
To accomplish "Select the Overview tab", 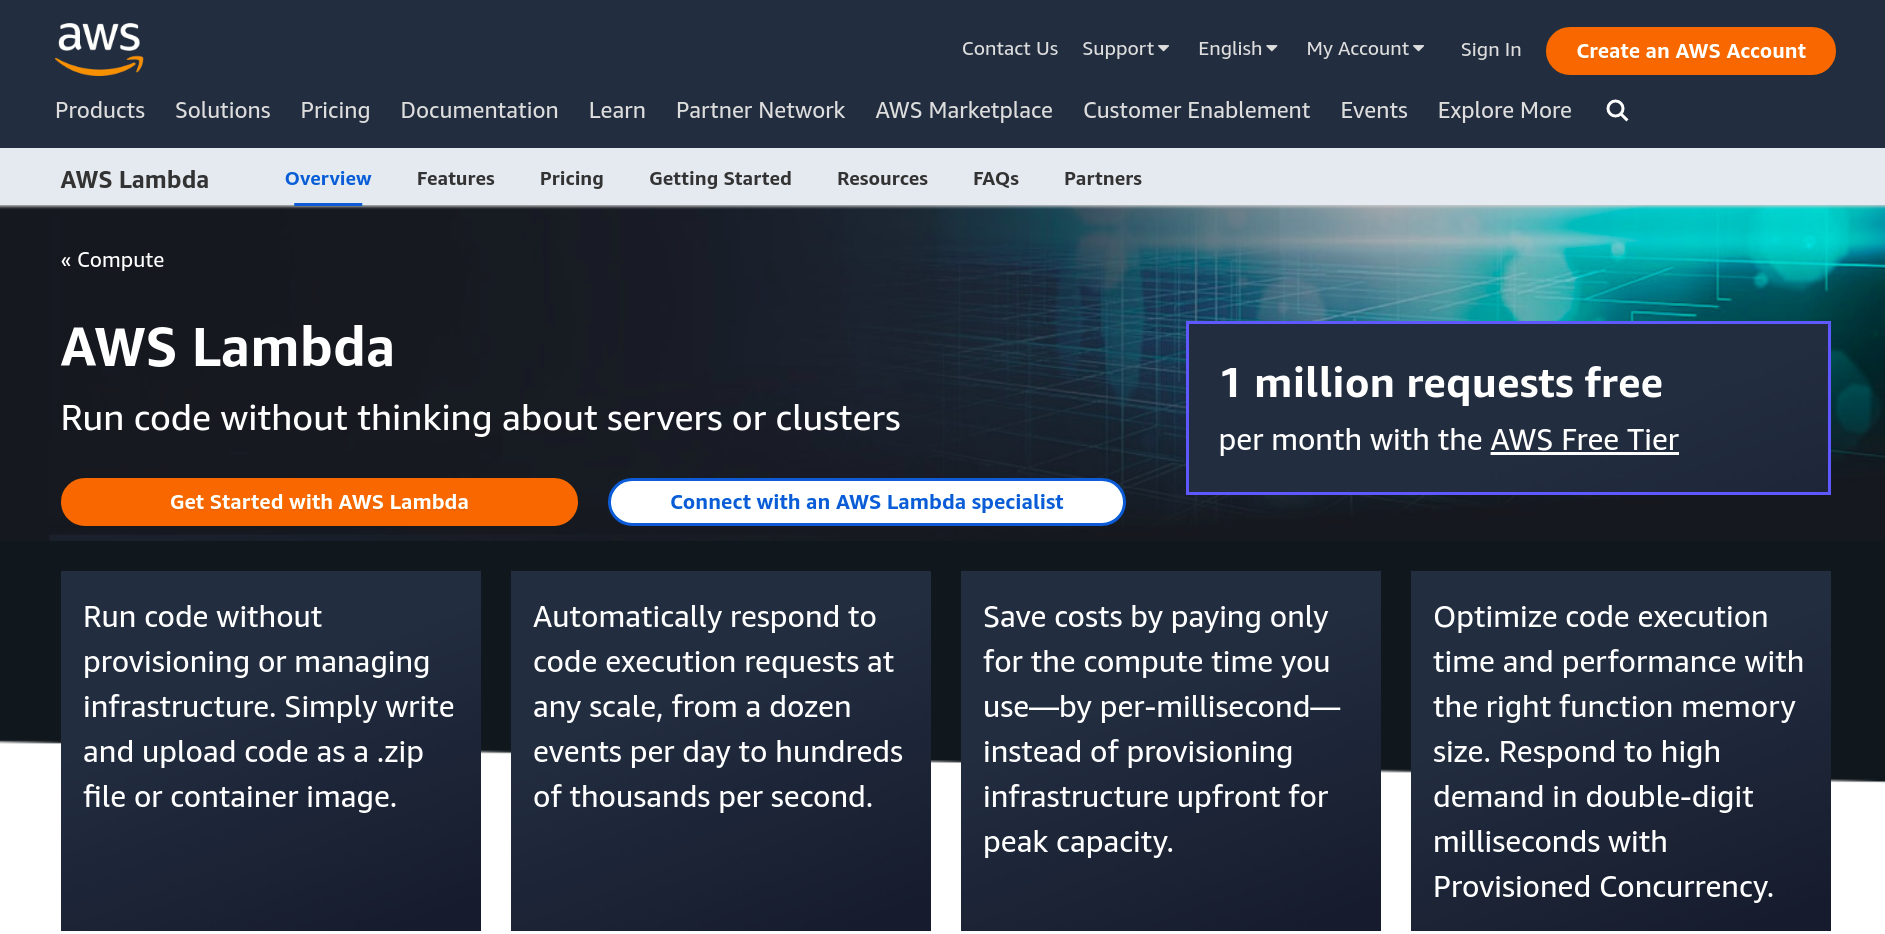I will point(328,178).
